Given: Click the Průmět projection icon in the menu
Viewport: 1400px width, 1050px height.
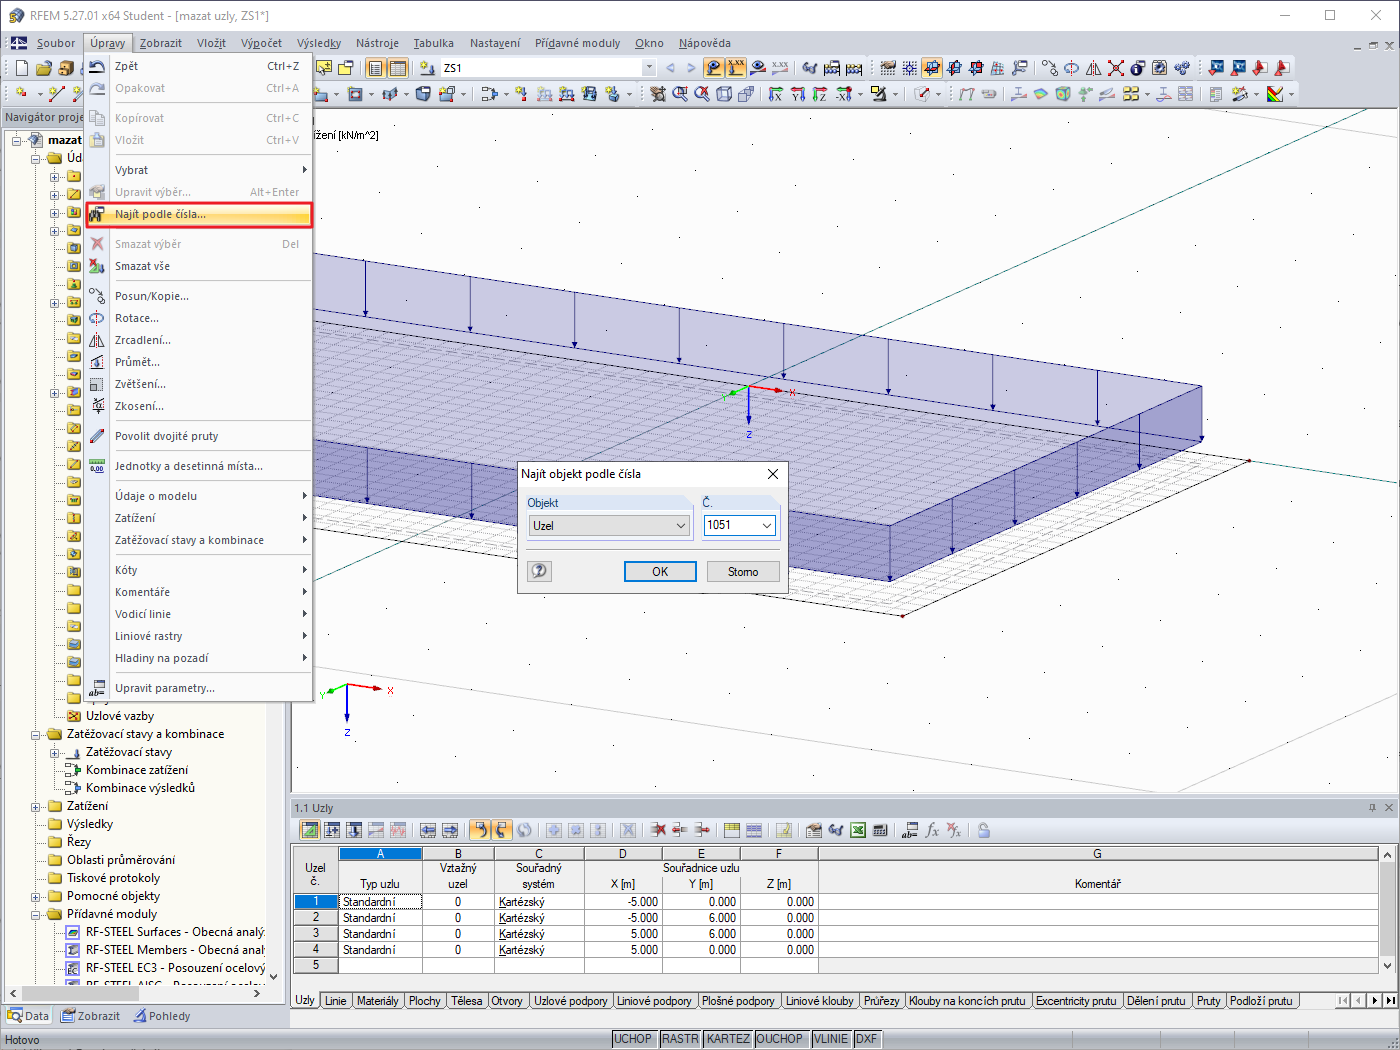Looking at the screenshot, I should point(97,362).
